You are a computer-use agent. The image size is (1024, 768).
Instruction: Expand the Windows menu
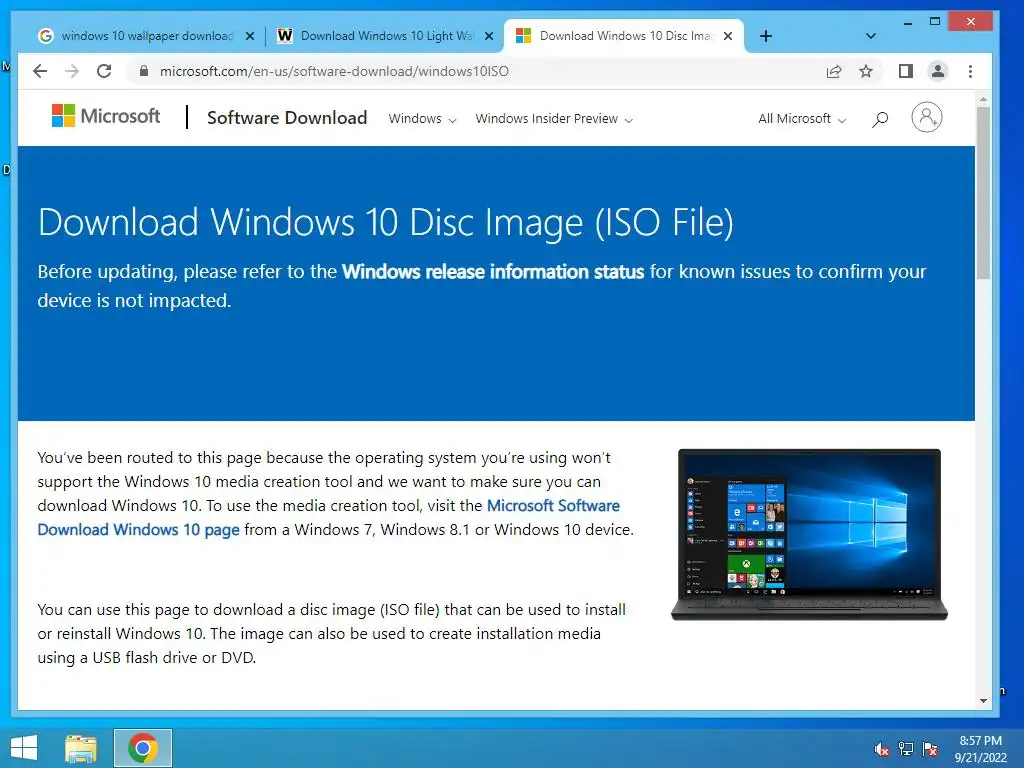pyautogui.click(x=422, y=119)
